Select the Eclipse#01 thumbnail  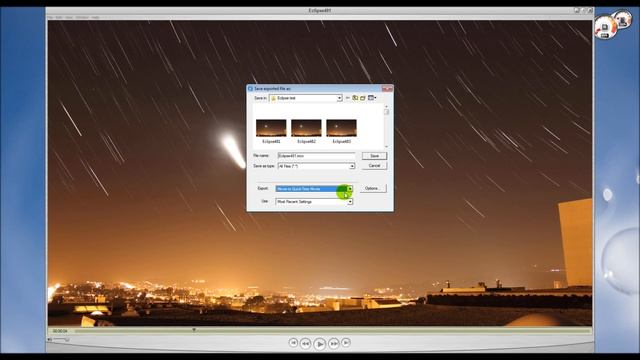271,129
